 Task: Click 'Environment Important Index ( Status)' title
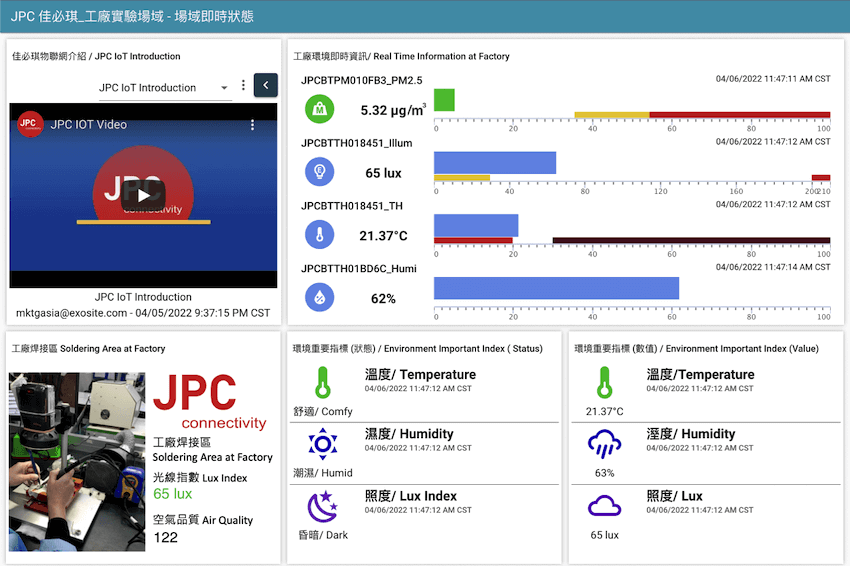463,349
